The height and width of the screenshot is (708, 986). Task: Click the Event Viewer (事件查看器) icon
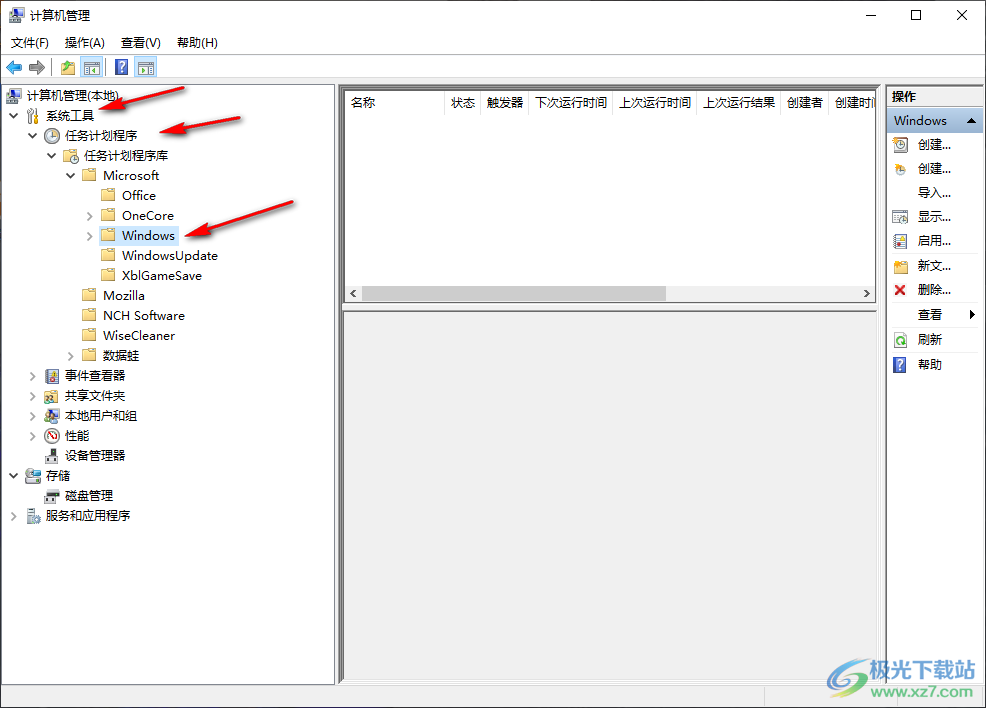52,376
